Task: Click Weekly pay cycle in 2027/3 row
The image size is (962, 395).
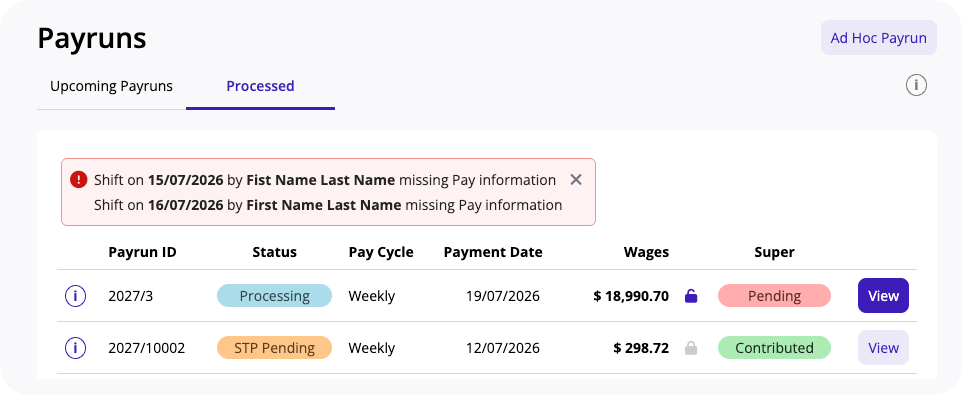Action: pos(372,296)
